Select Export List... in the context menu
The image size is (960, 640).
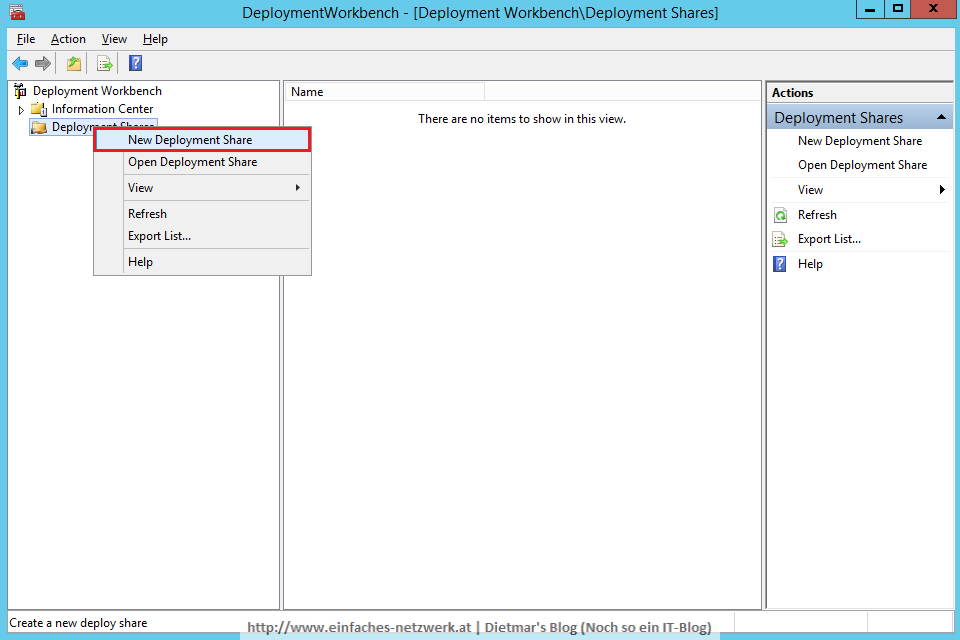[202, 236]
